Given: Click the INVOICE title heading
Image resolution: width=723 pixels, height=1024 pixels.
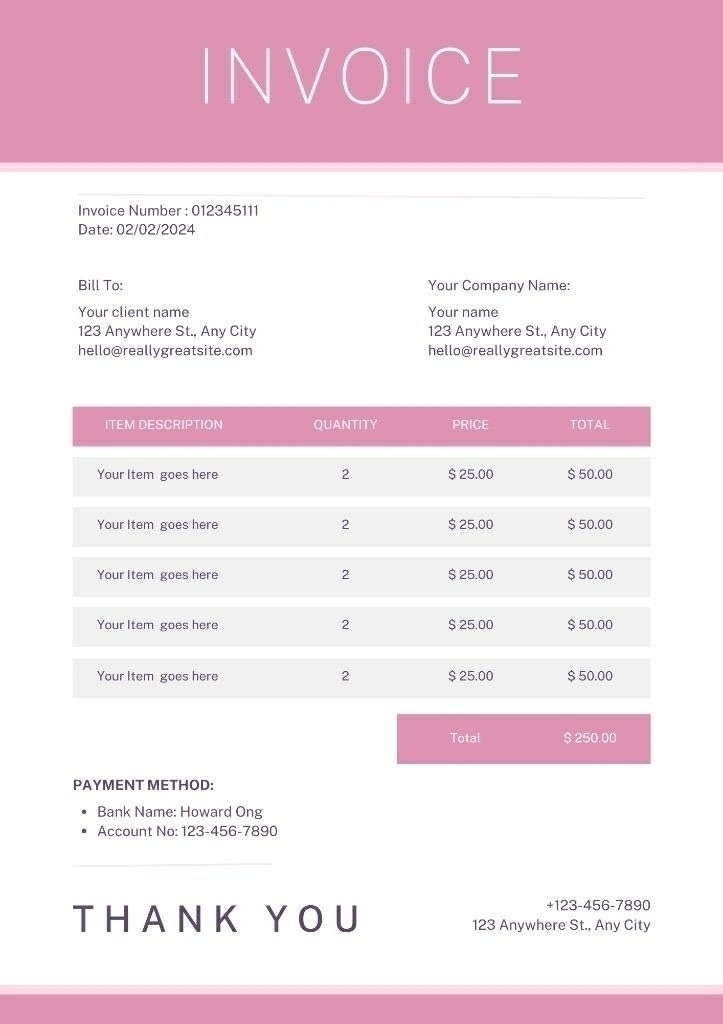Looking at the screenshot, I should [x=361, y=76].
